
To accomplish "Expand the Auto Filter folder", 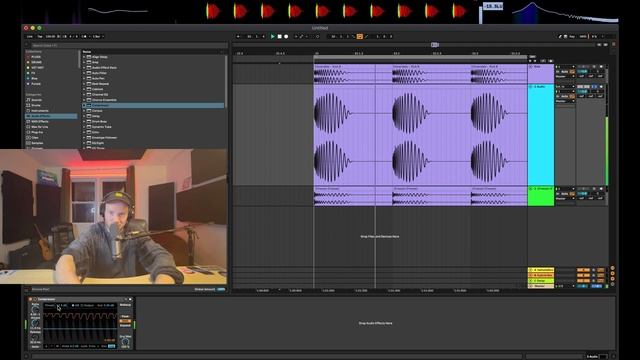I will click(x=84, y=73).
